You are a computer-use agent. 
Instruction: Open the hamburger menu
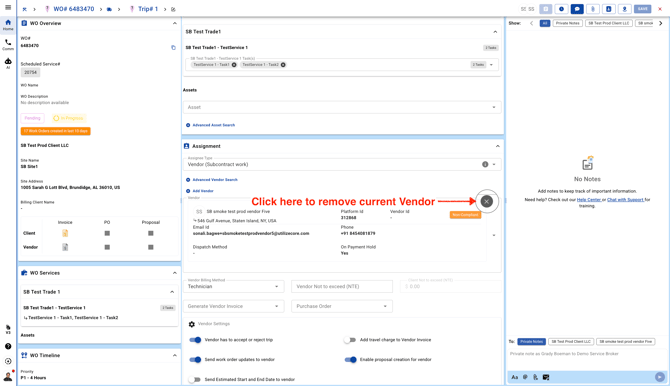pyautogui.click(x=8, y=7)
